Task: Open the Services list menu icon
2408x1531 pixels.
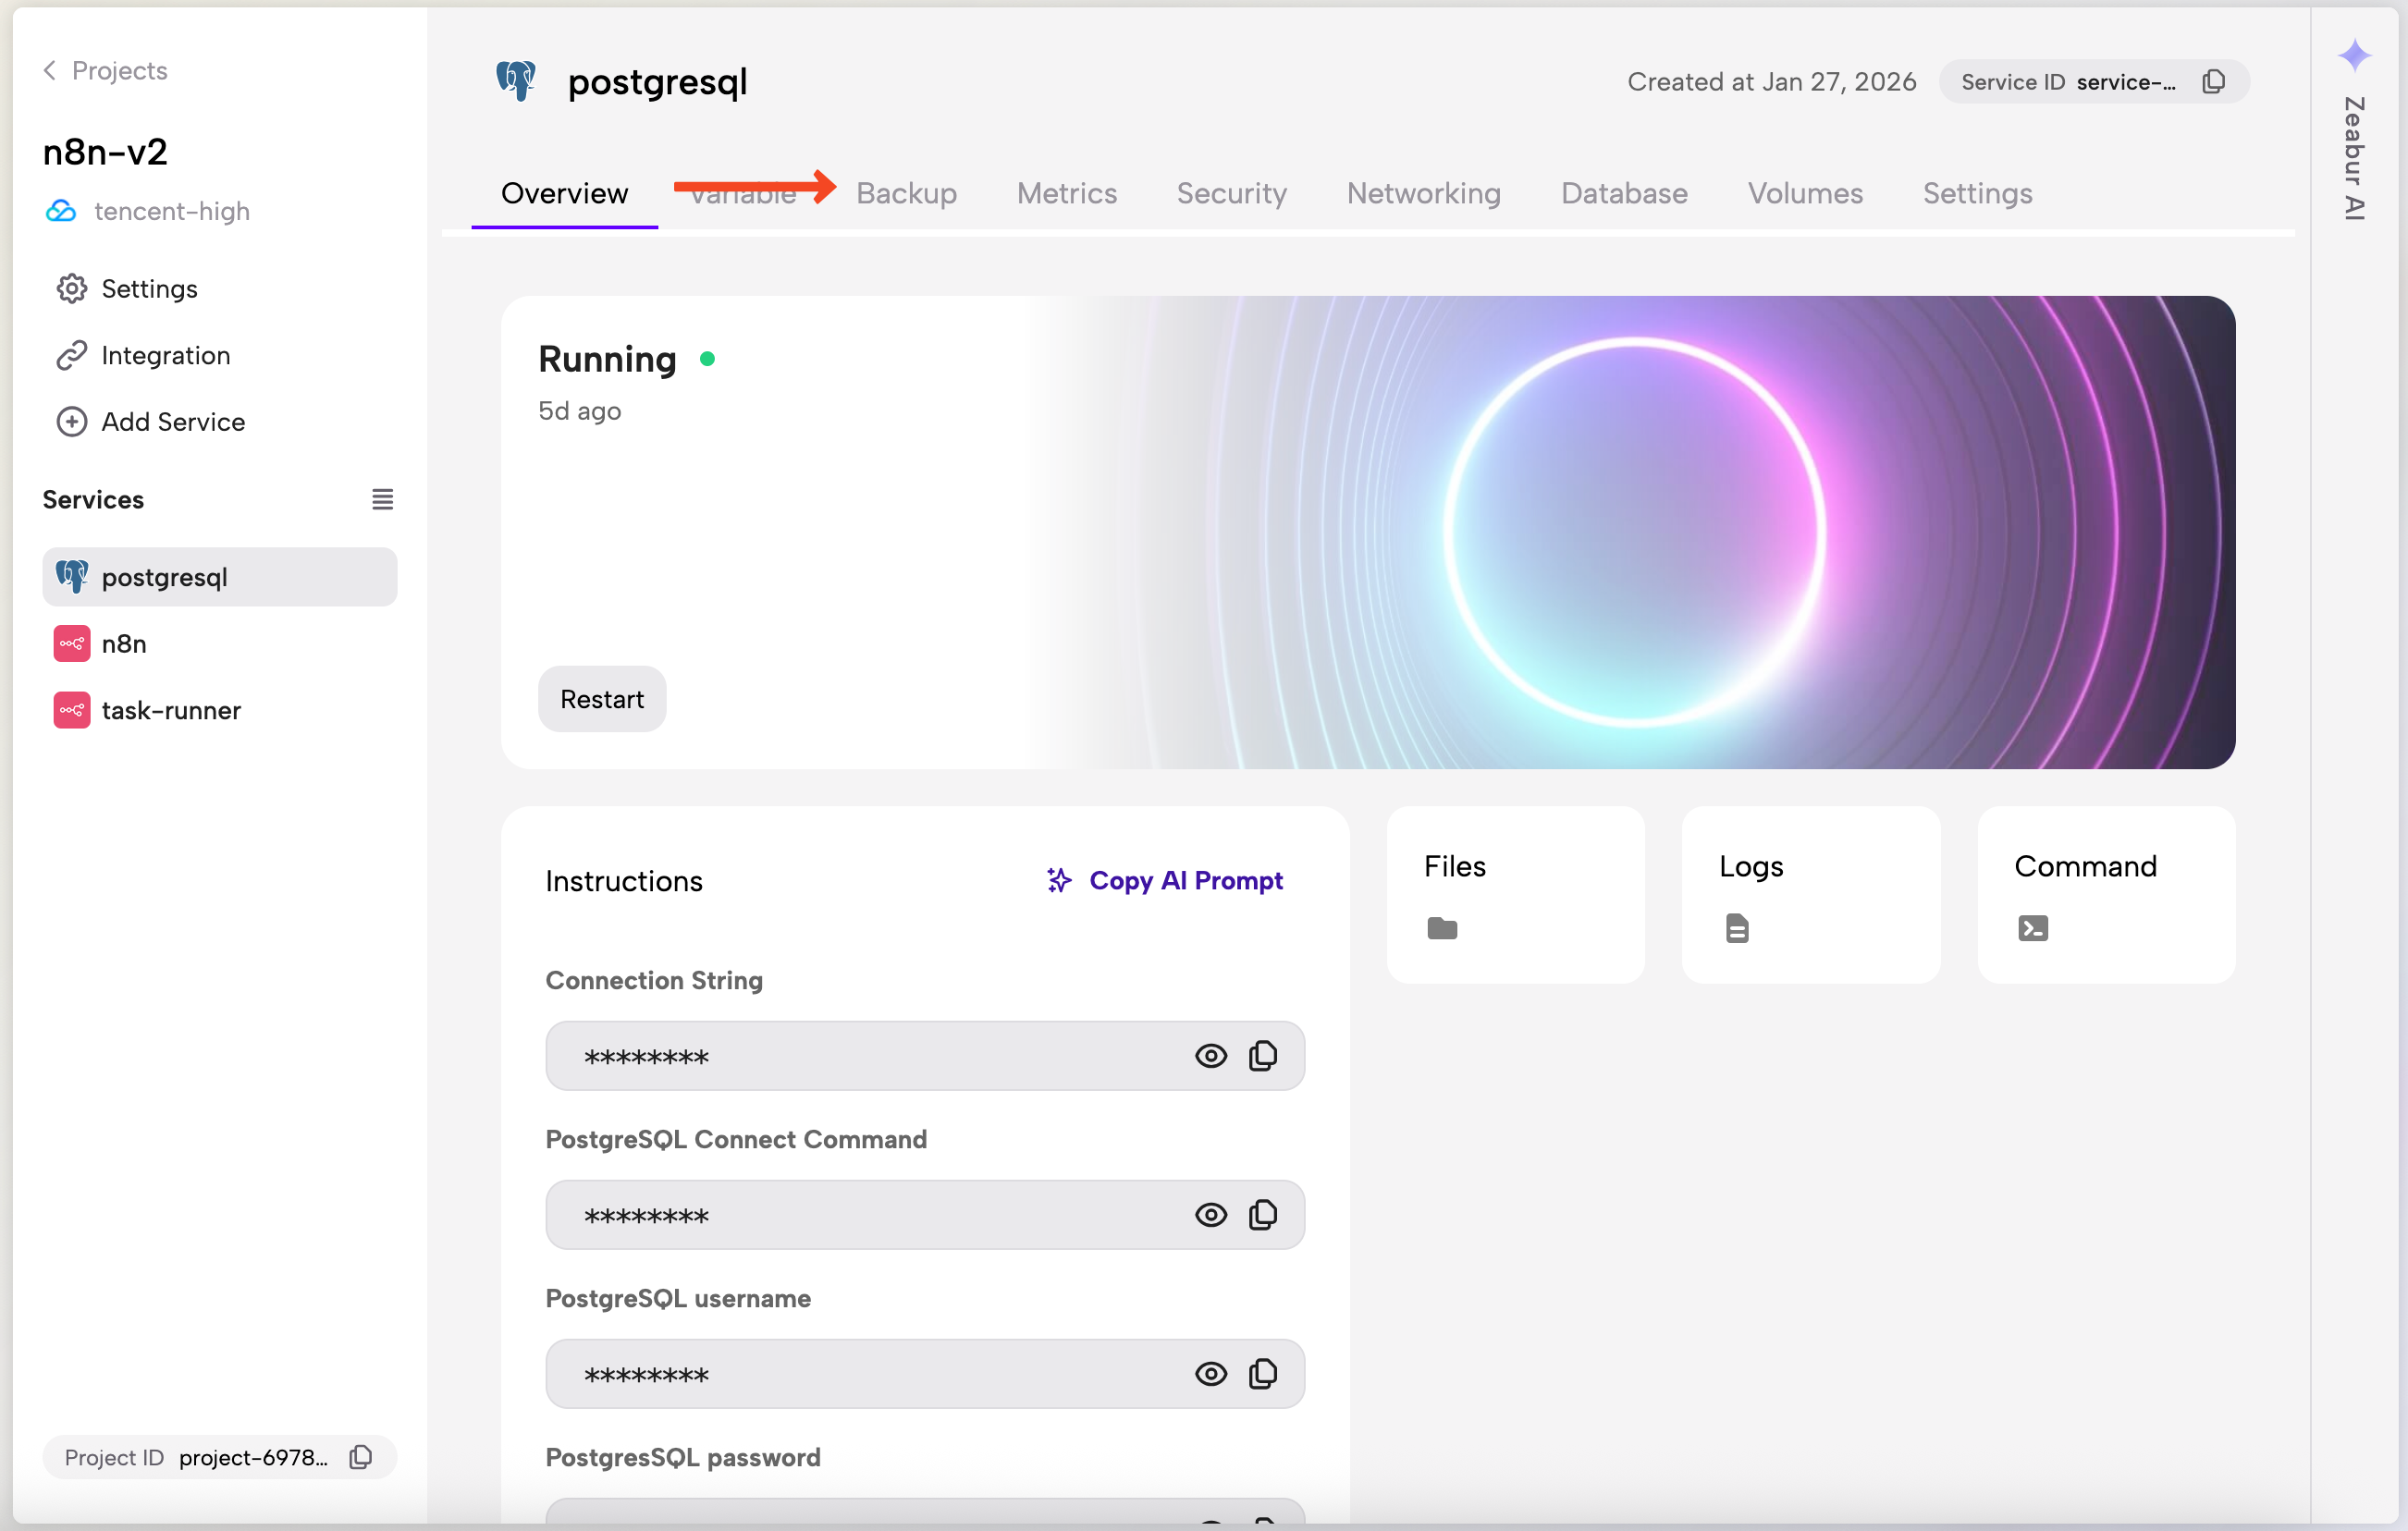Action: pos(382,499)
